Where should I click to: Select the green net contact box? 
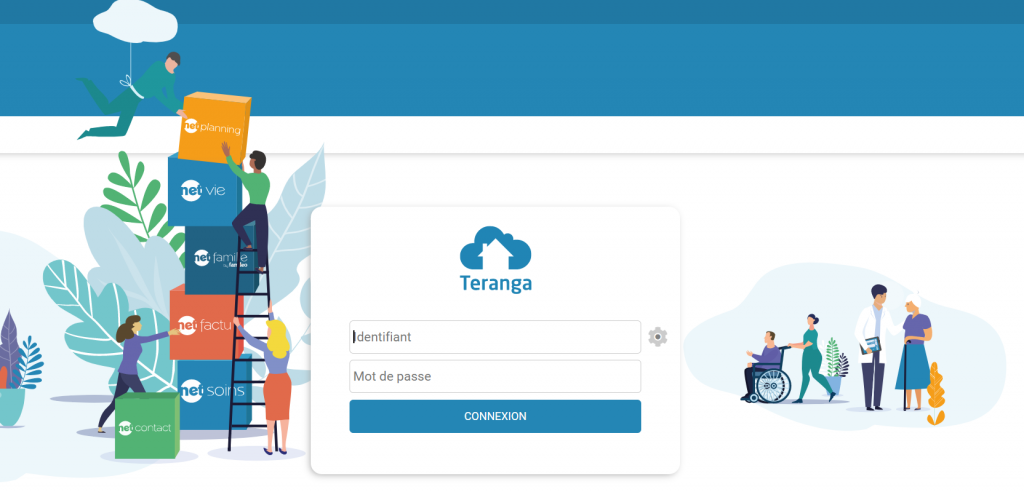click(x=146, y=426)
